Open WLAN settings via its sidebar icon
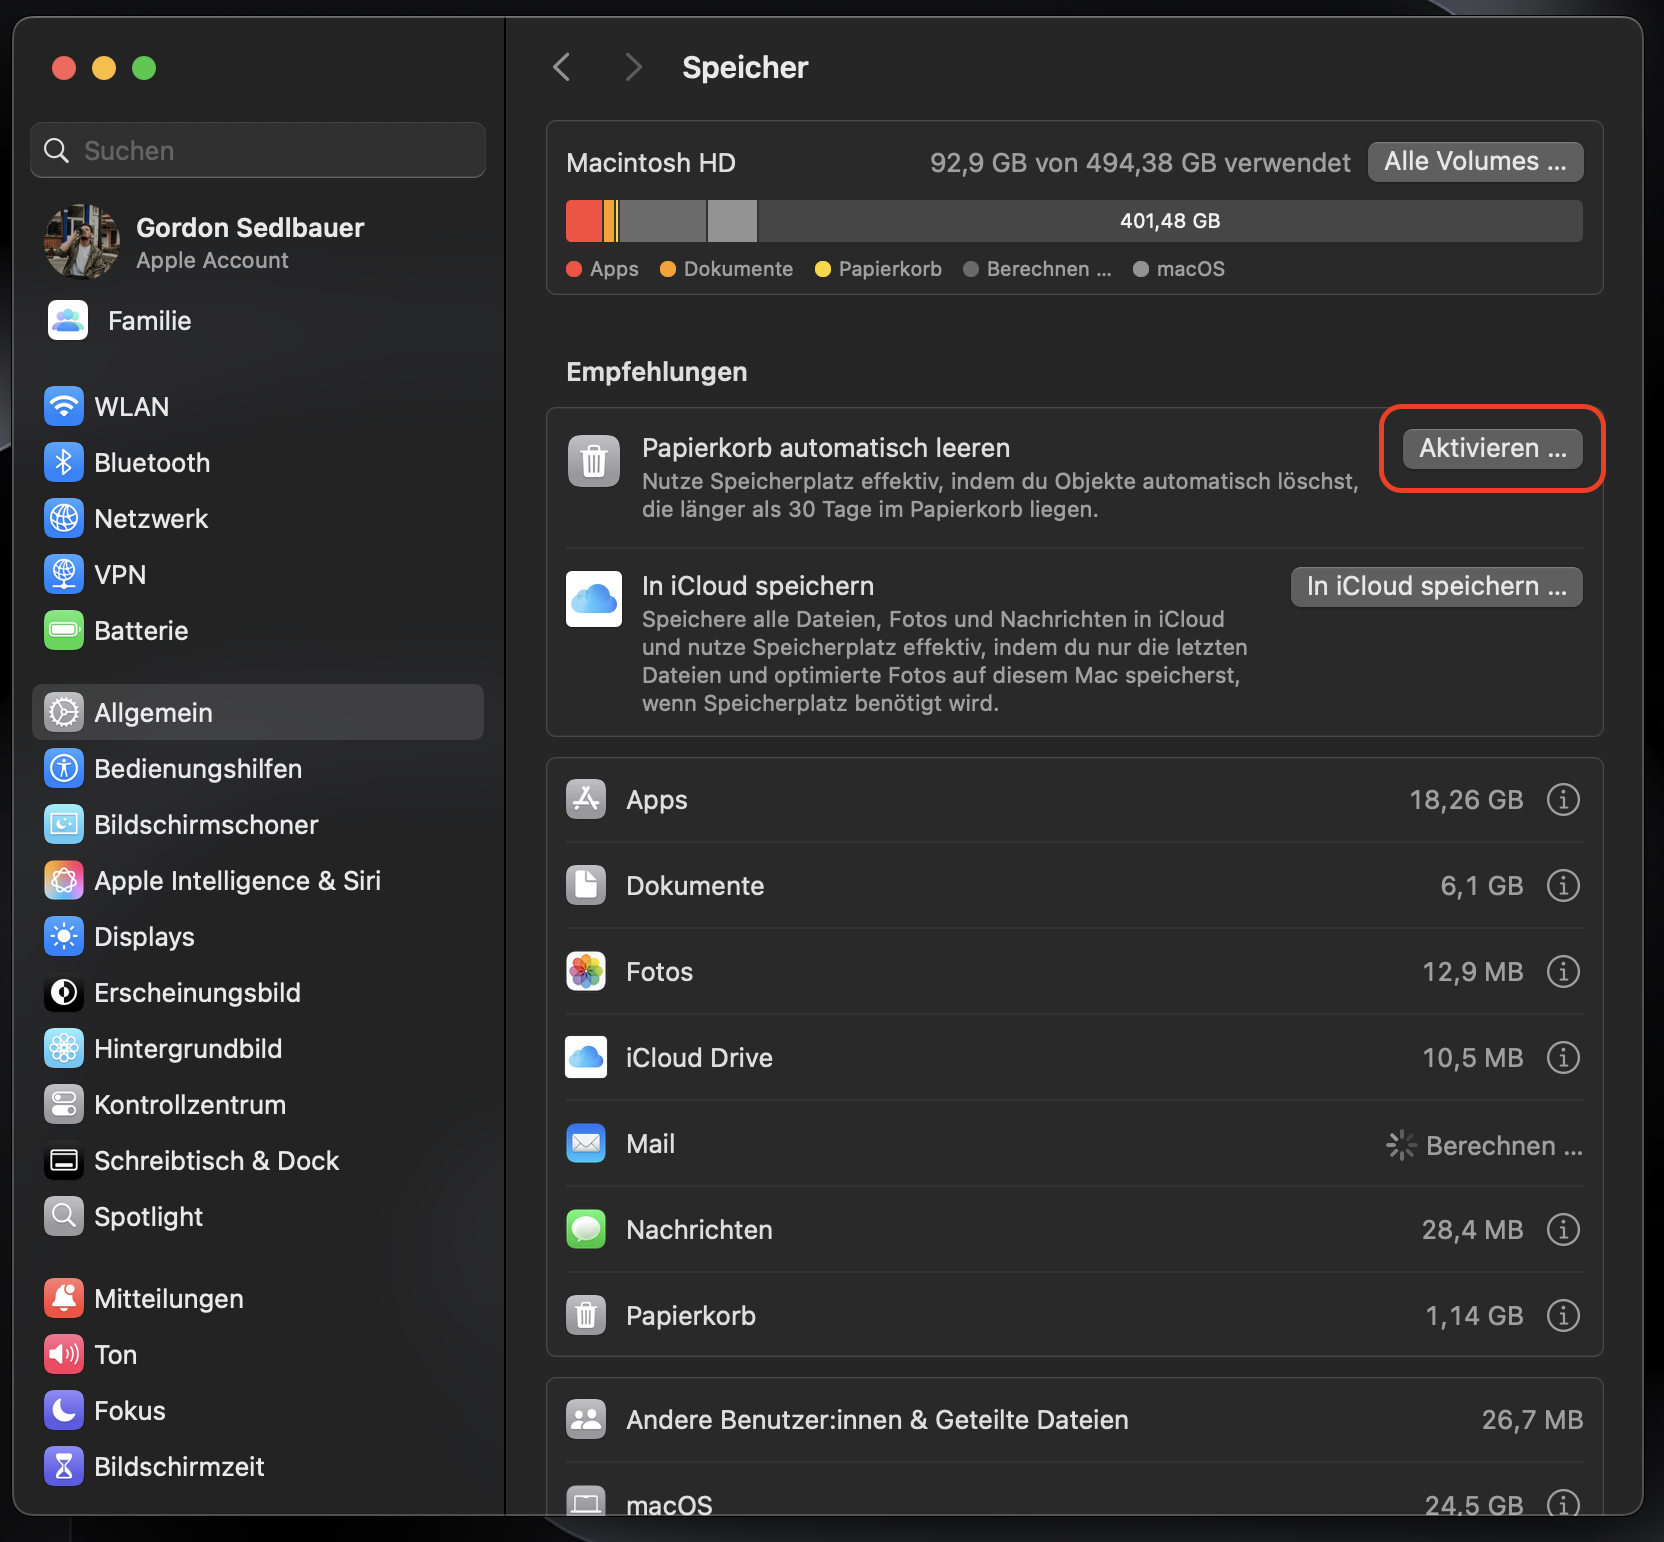Viewport: 1664px width, 1542px height. [64, 406]
